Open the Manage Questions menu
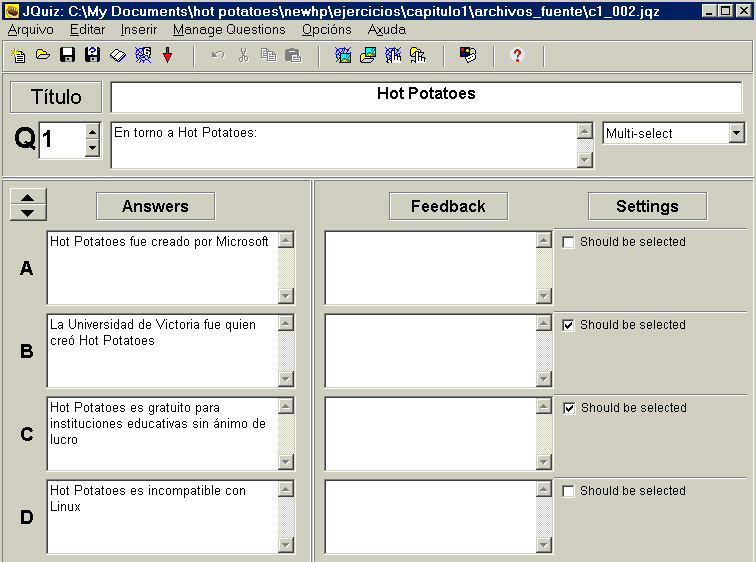This screenshot has width=756, height=562. [229, 30]
